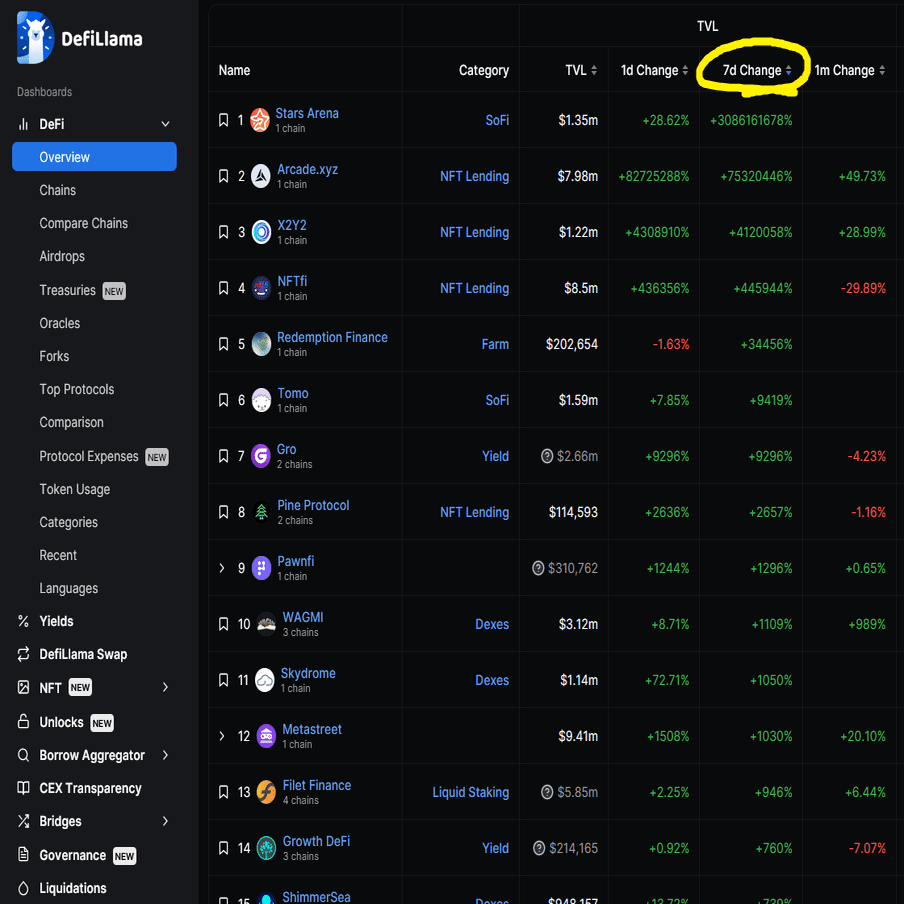904x904 pixels.
Task: Click the NFTfi logo icon
Action: pos(261,288)
